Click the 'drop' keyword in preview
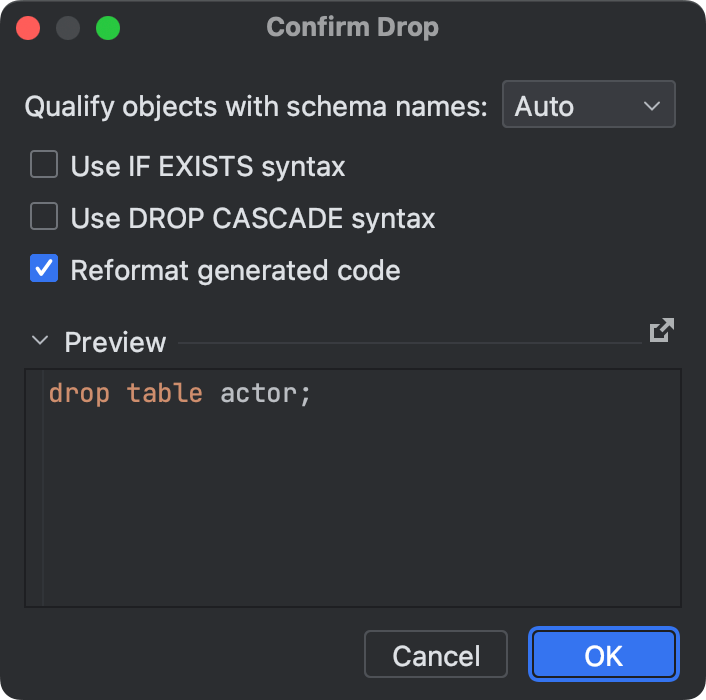 78,394
